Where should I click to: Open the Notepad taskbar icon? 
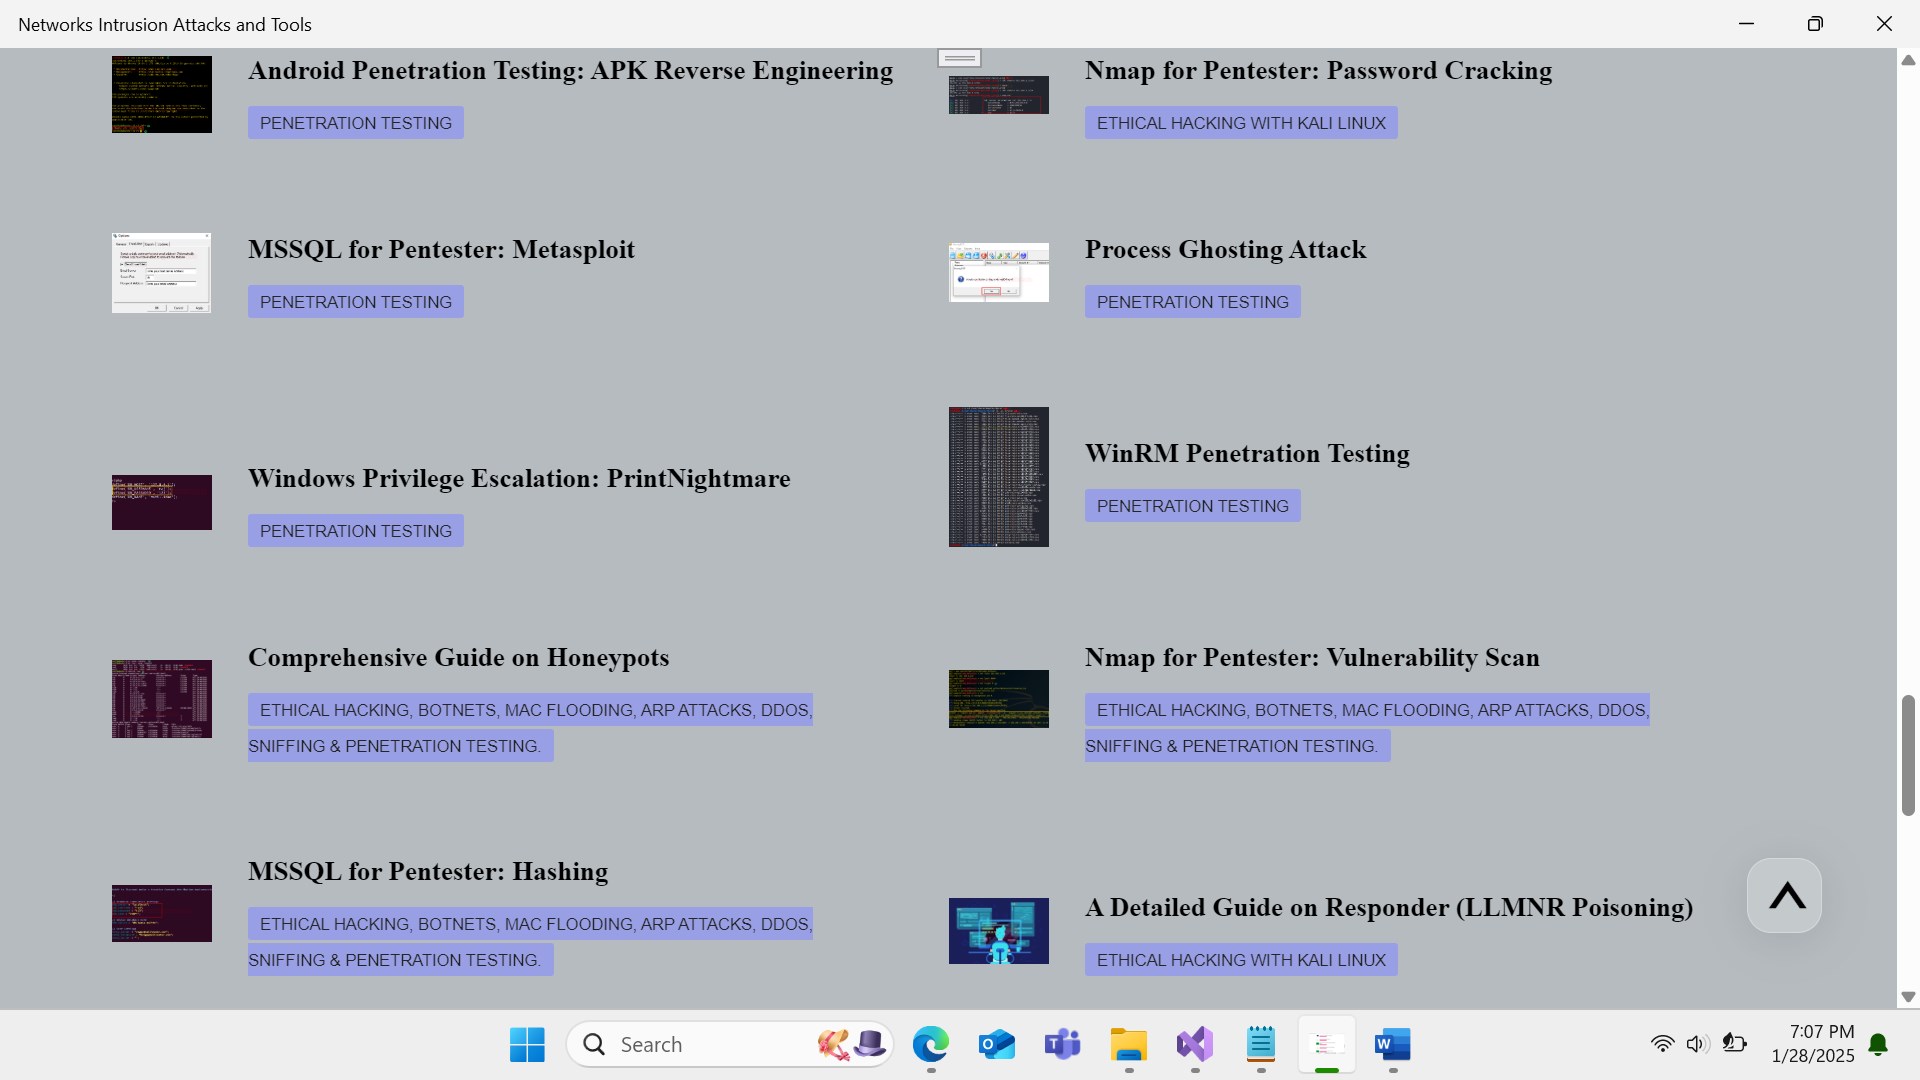pyautogui.click(x=1260, y=1044)
